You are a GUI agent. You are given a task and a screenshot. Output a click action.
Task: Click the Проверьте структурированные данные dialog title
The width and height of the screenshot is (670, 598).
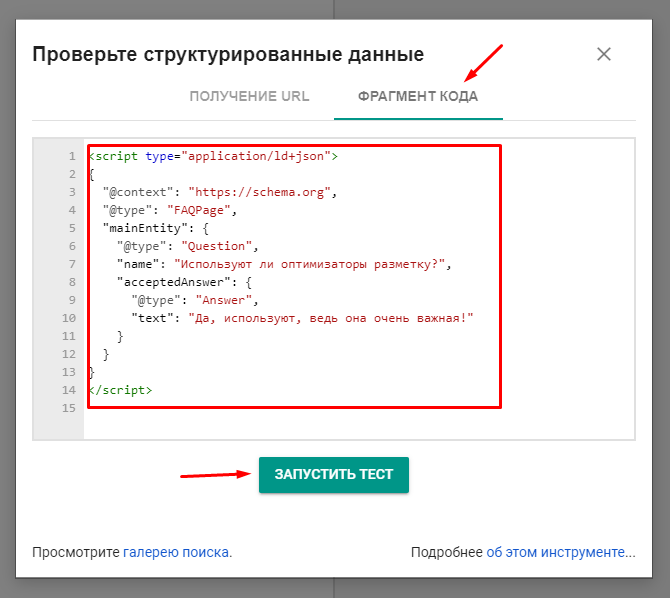228,54
